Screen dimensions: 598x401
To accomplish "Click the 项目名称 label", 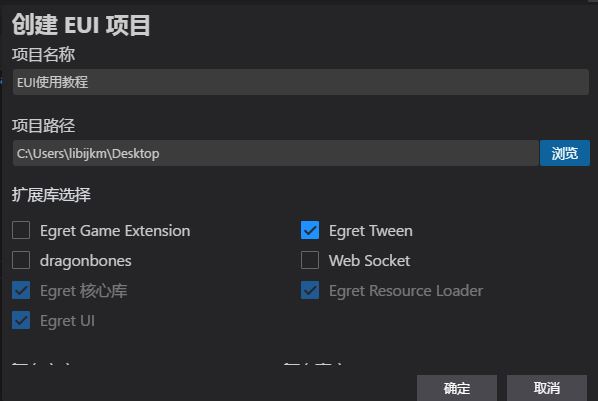I will [43, 55].
